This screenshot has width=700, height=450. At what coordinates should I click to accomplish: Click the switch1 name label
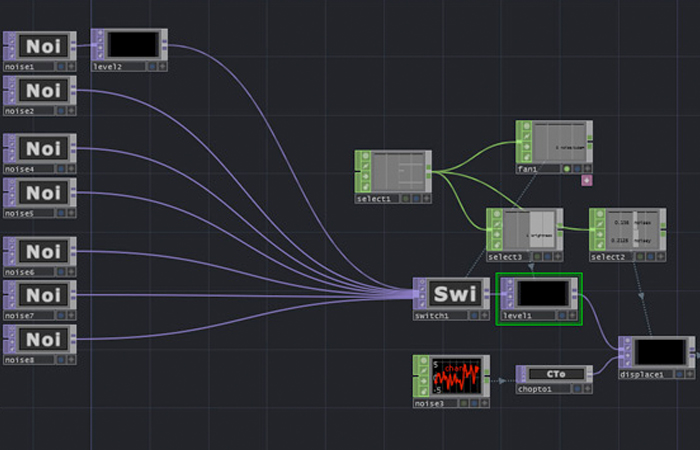tap(431, 316)
